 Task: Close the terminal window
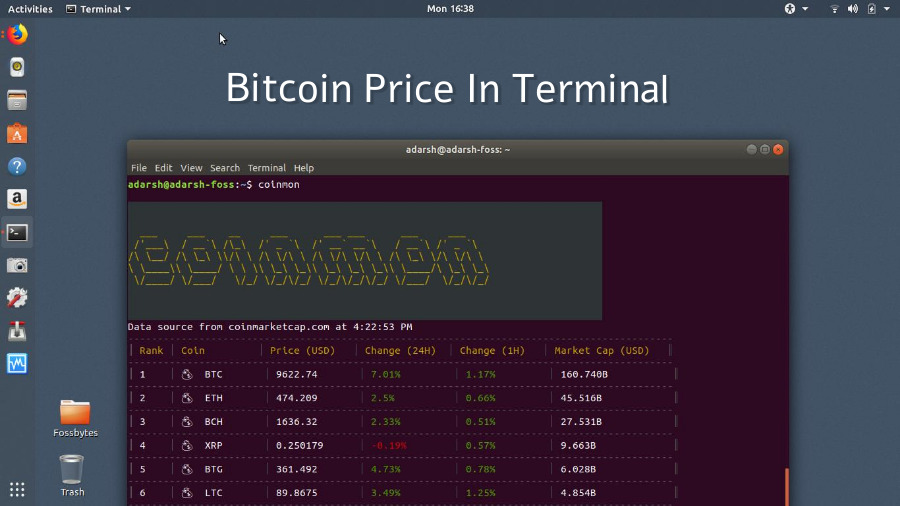[778, 149]
